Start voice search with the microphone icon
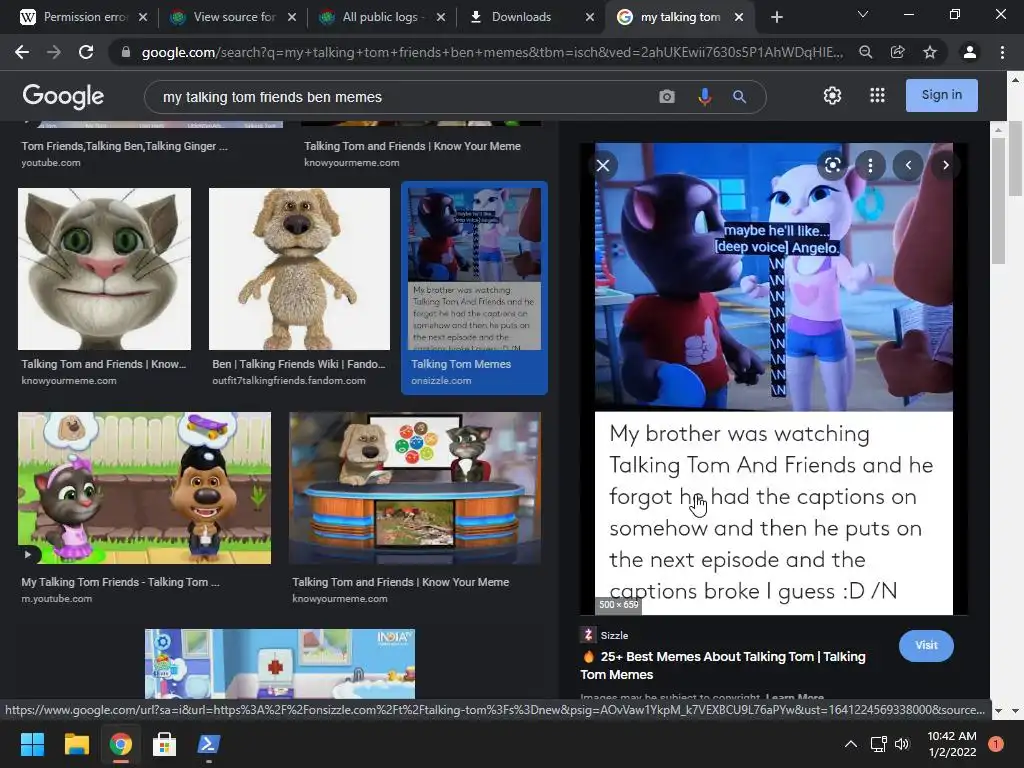Viewport: 1024px width, 768px height. point(705,97)
